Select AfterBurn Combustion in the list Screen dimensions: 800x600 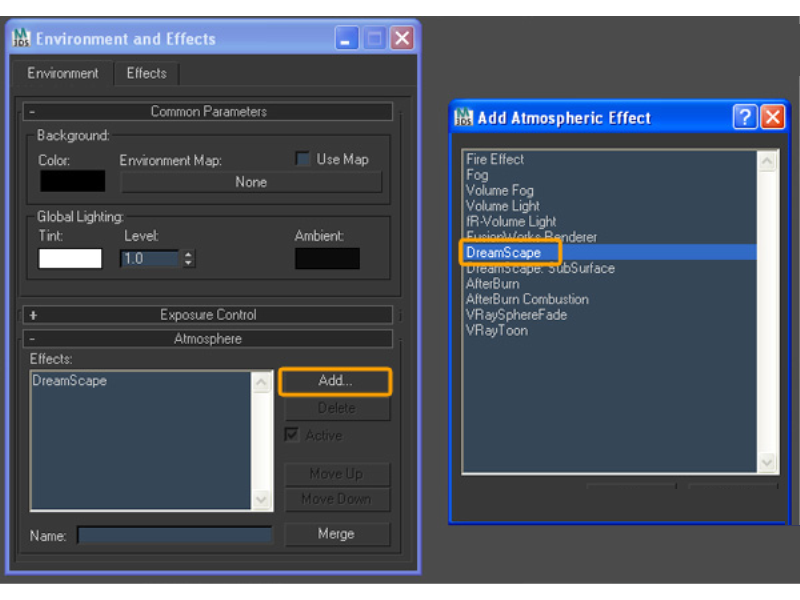[527, 299]
